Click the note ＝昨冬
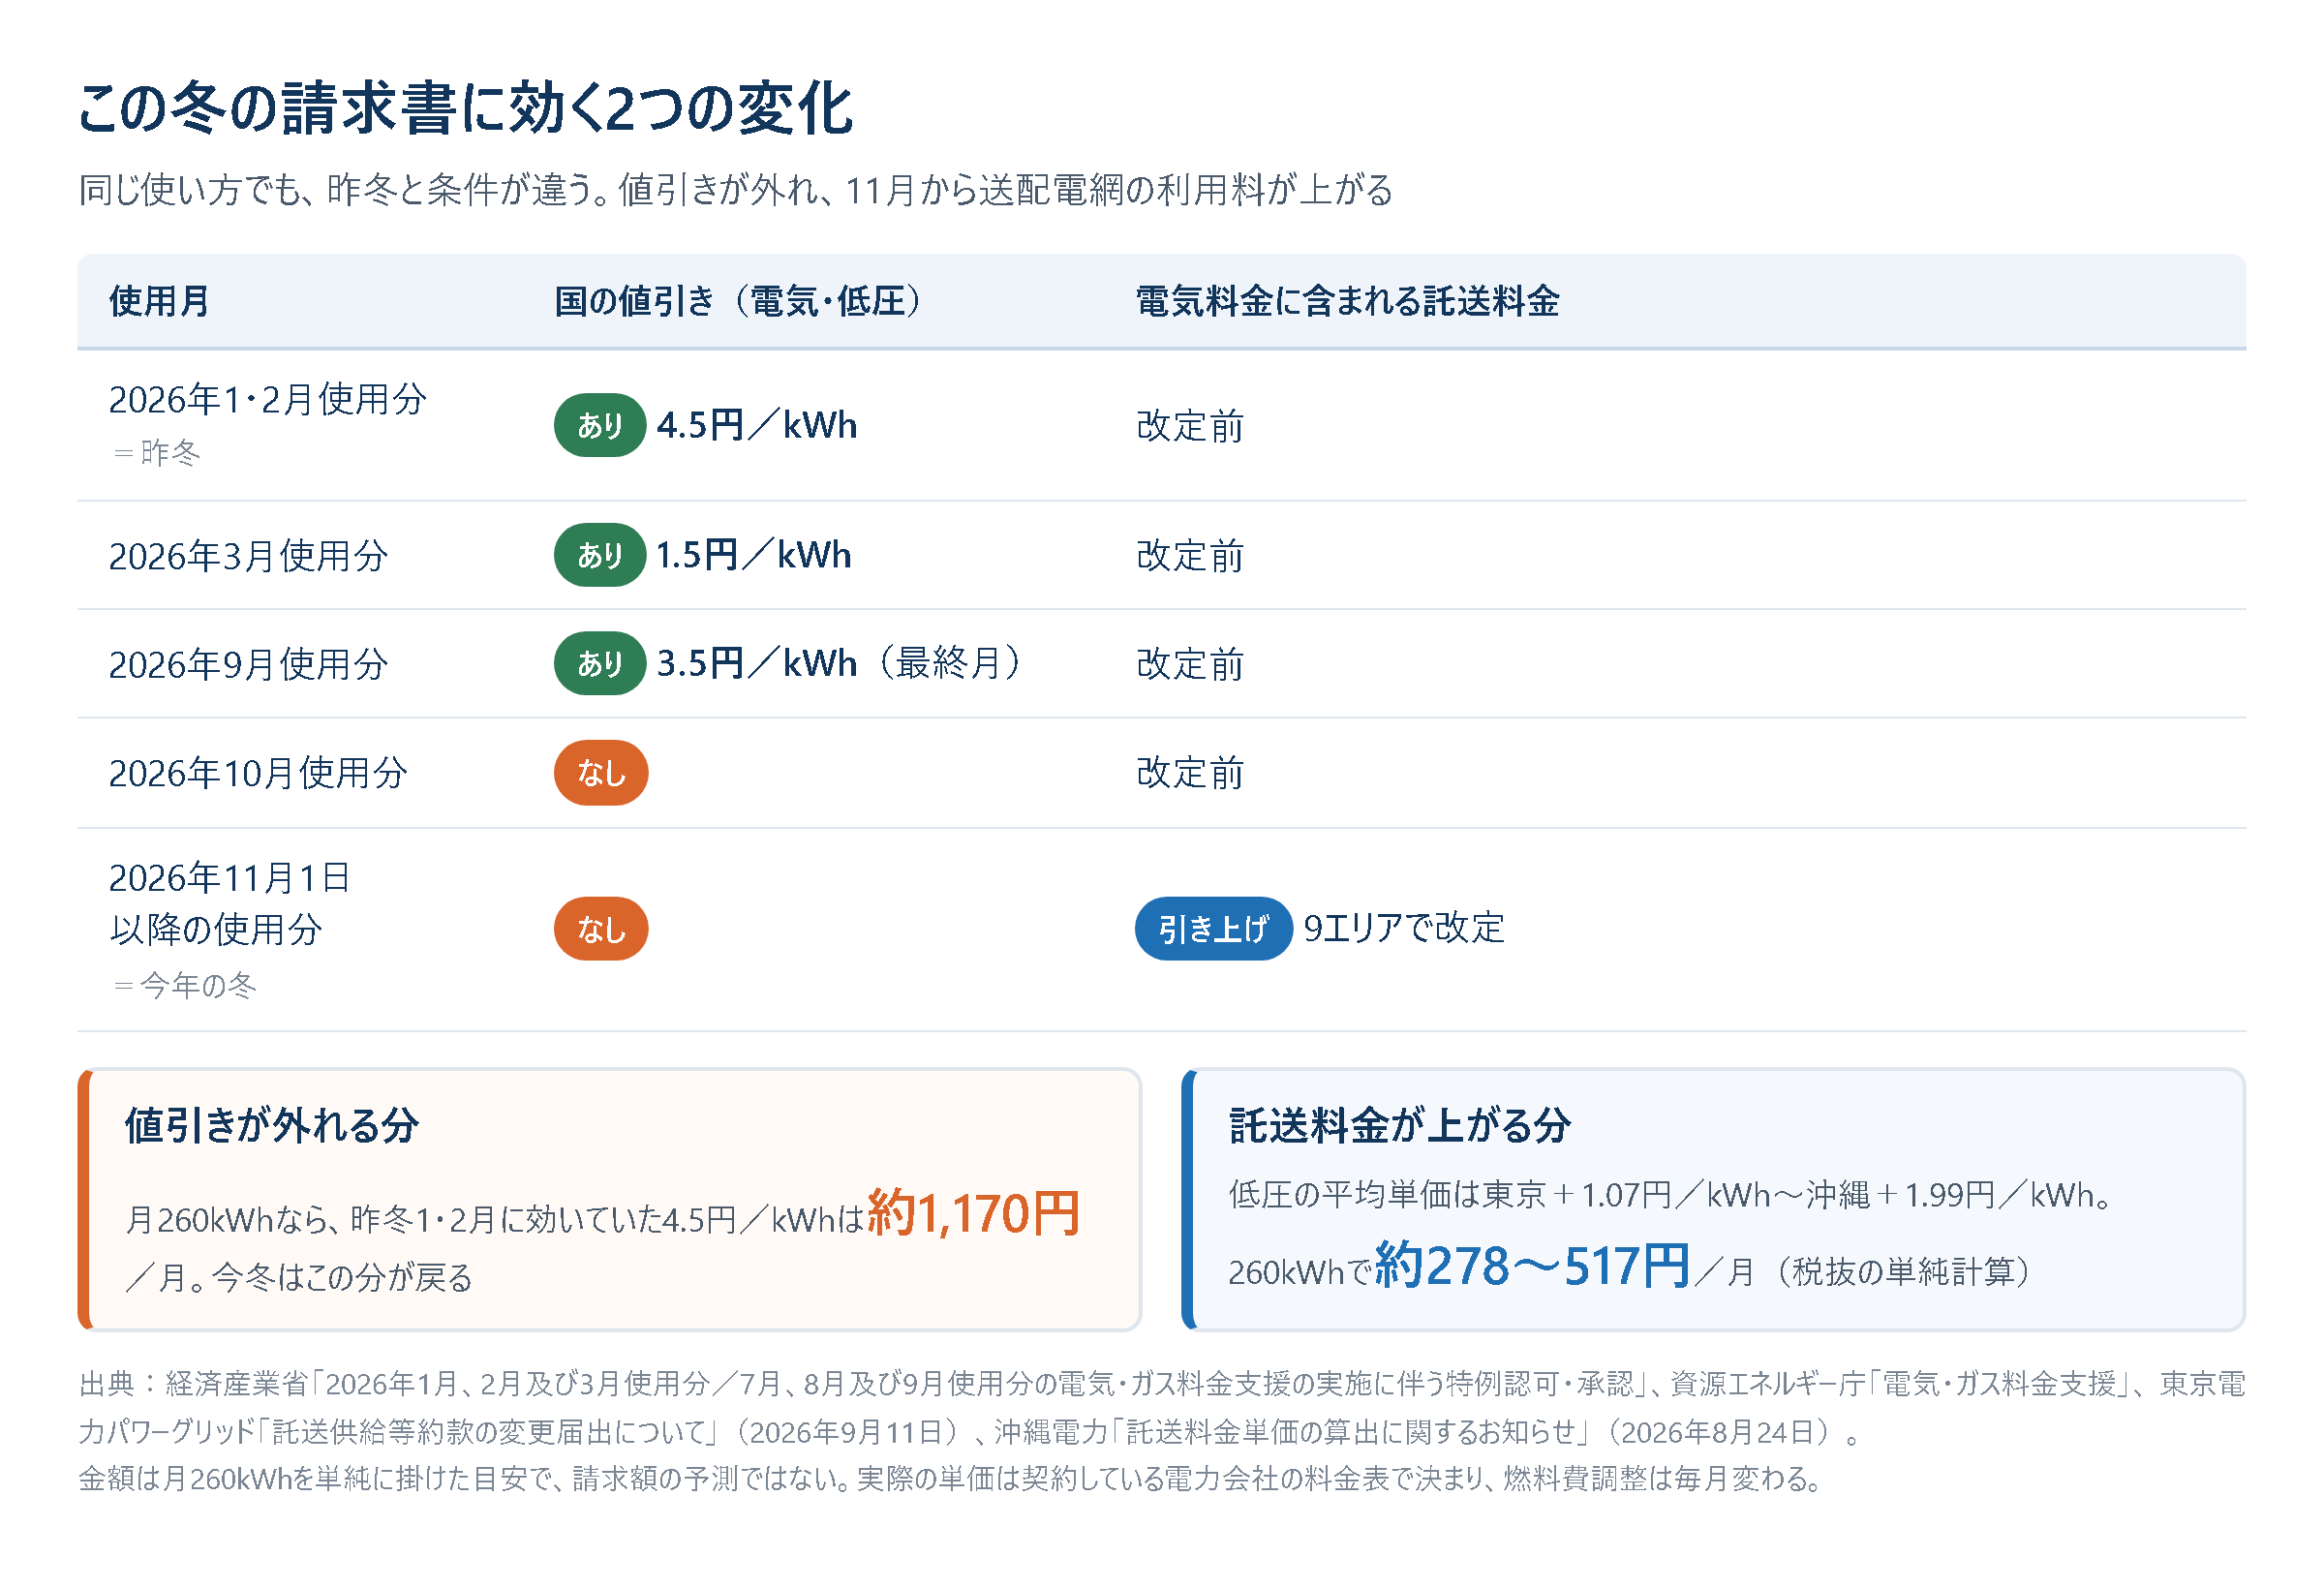 click(156, 453)
